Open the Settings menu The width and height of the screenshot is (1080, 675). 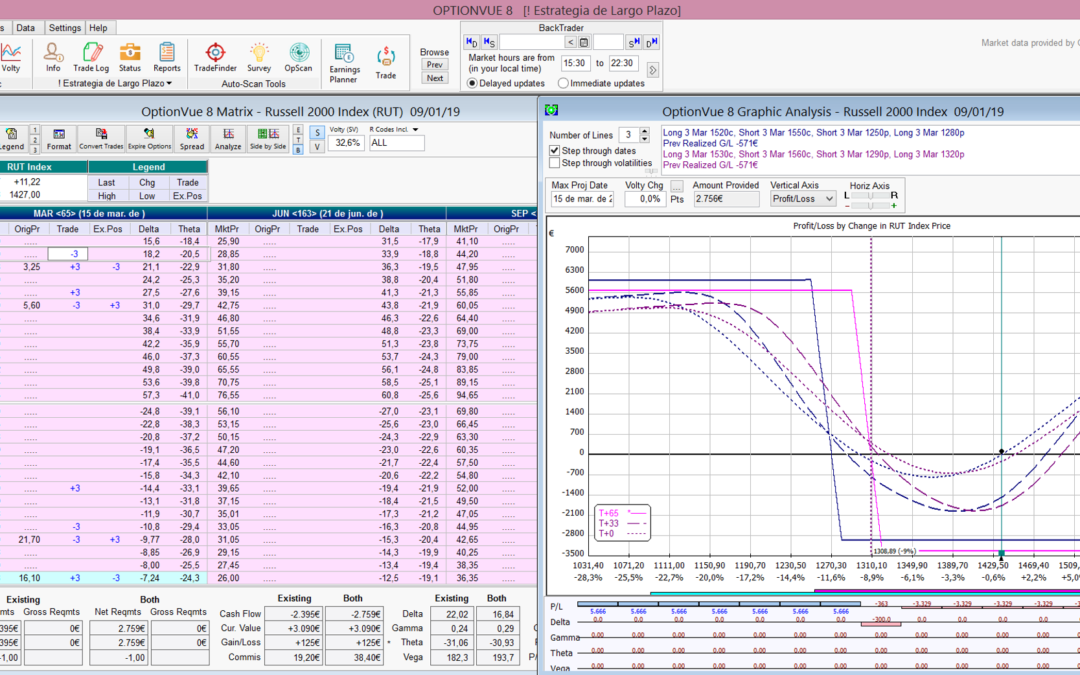point(65,28)
